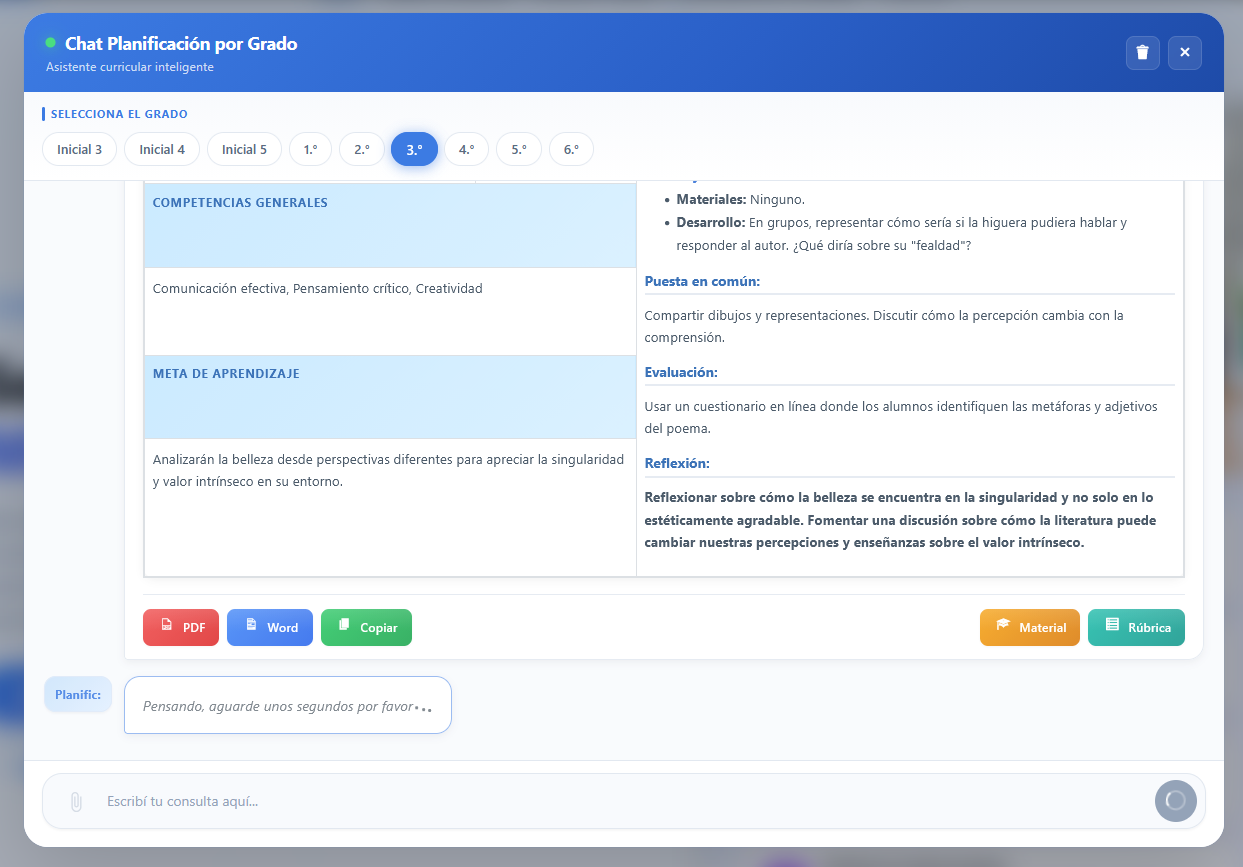
Task: Click the loading send button icon
Action: coord(1175,801)
